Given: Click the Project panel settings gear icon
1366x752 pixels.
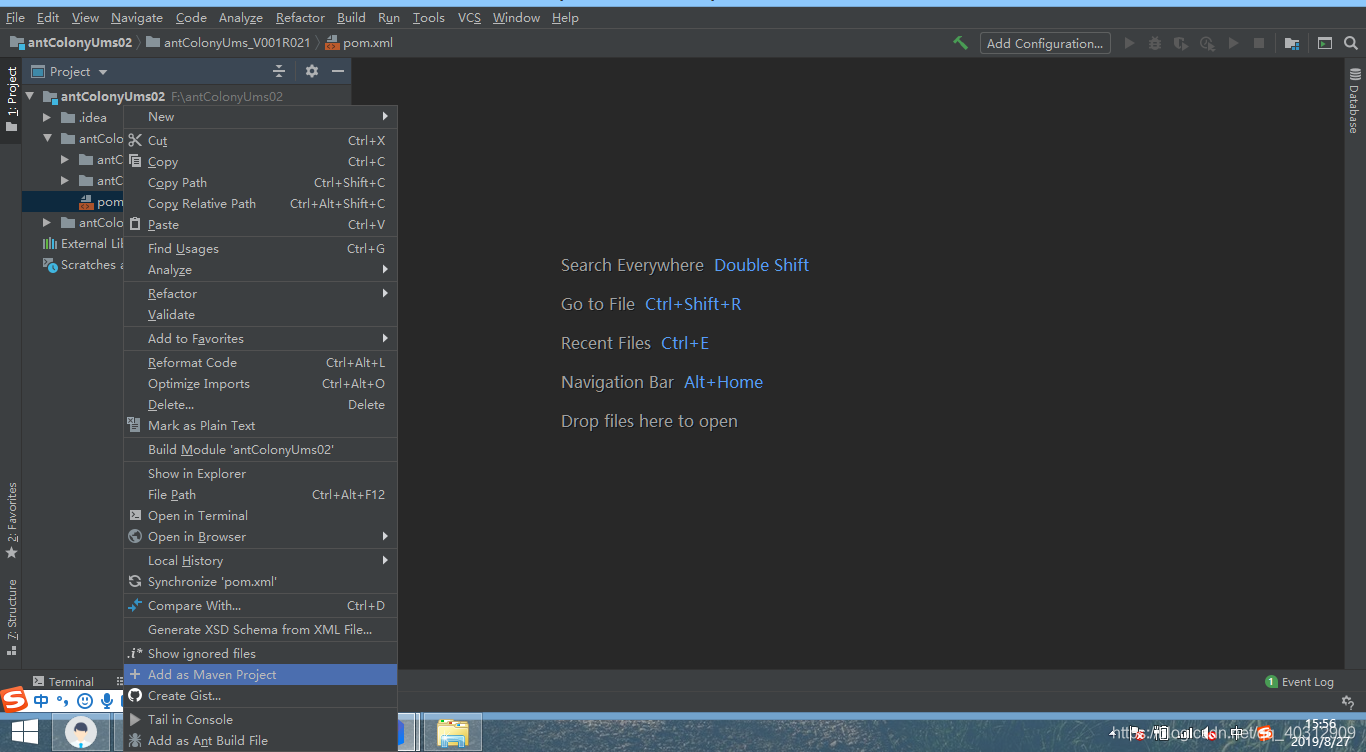Looking at the screenshot, I should [312, 71].
